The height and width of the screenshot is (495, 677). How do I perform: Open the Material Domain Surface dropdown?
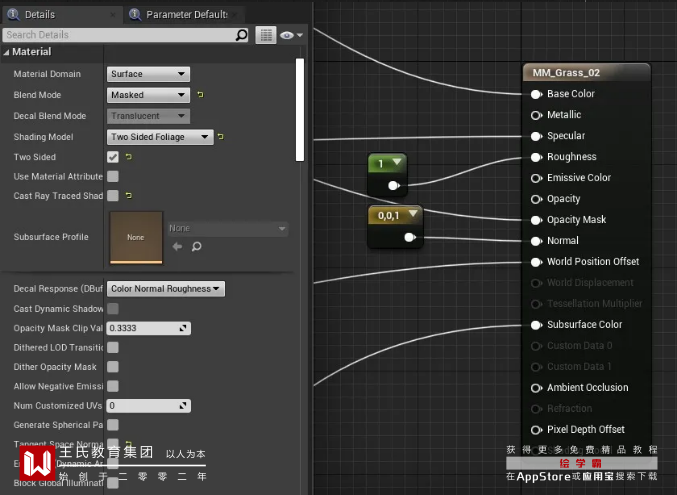148,74
